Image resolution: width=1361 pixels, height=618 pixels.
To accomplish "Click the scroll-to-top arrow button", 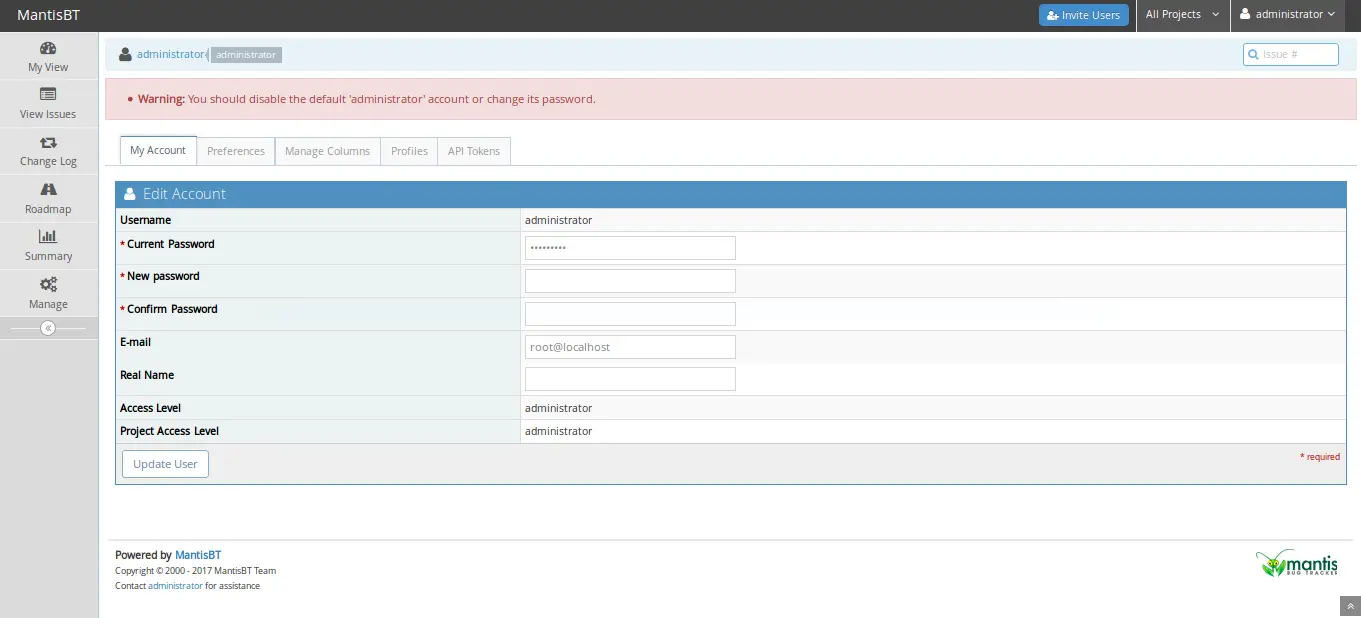I will [1350, 606].
